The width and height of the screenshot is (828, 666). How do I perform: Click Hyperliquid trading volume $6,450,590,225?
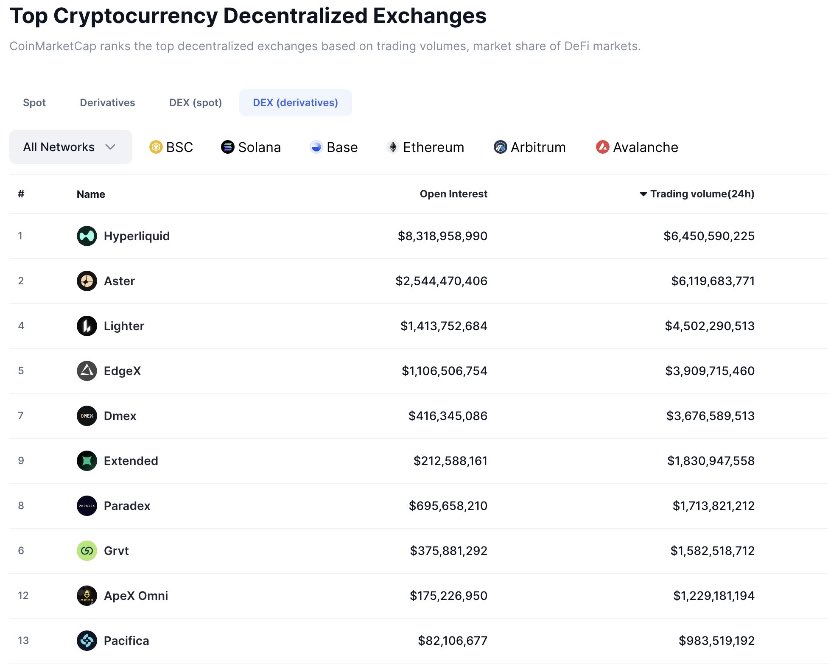[709, 236]
